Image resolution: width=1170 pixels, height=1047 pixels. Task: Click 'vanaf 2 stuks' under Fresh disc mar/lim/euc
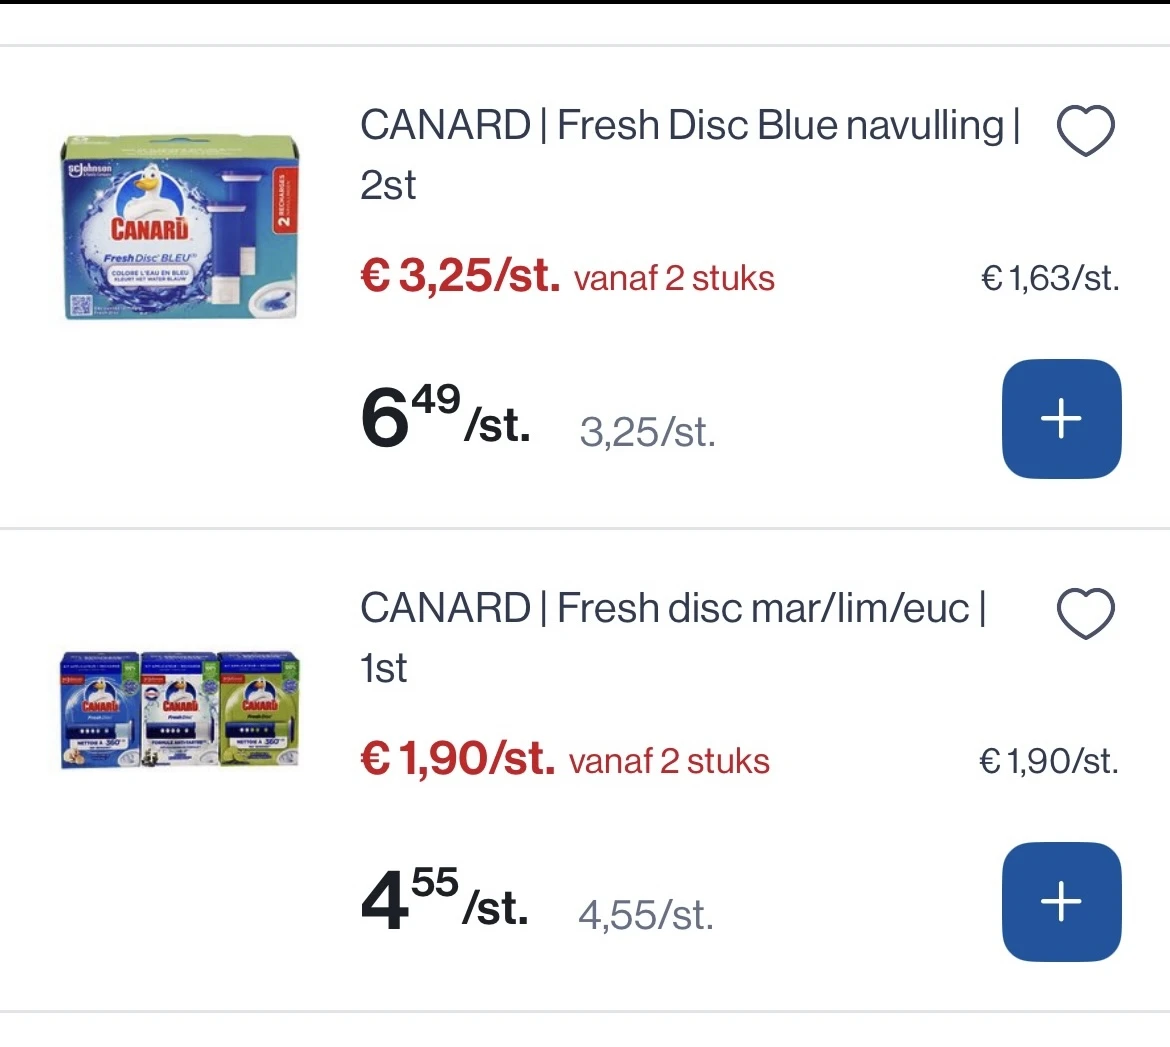tap(669, 762)
